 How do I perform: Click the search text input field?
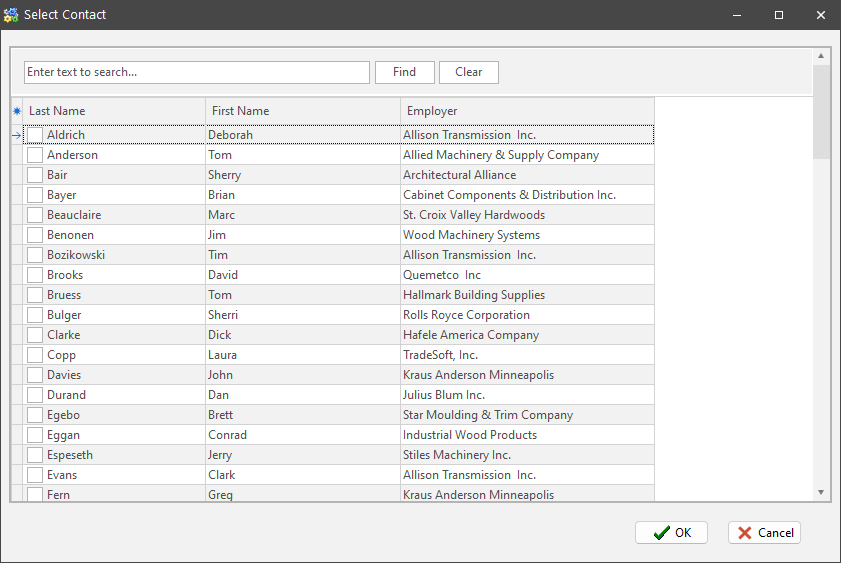196,72
